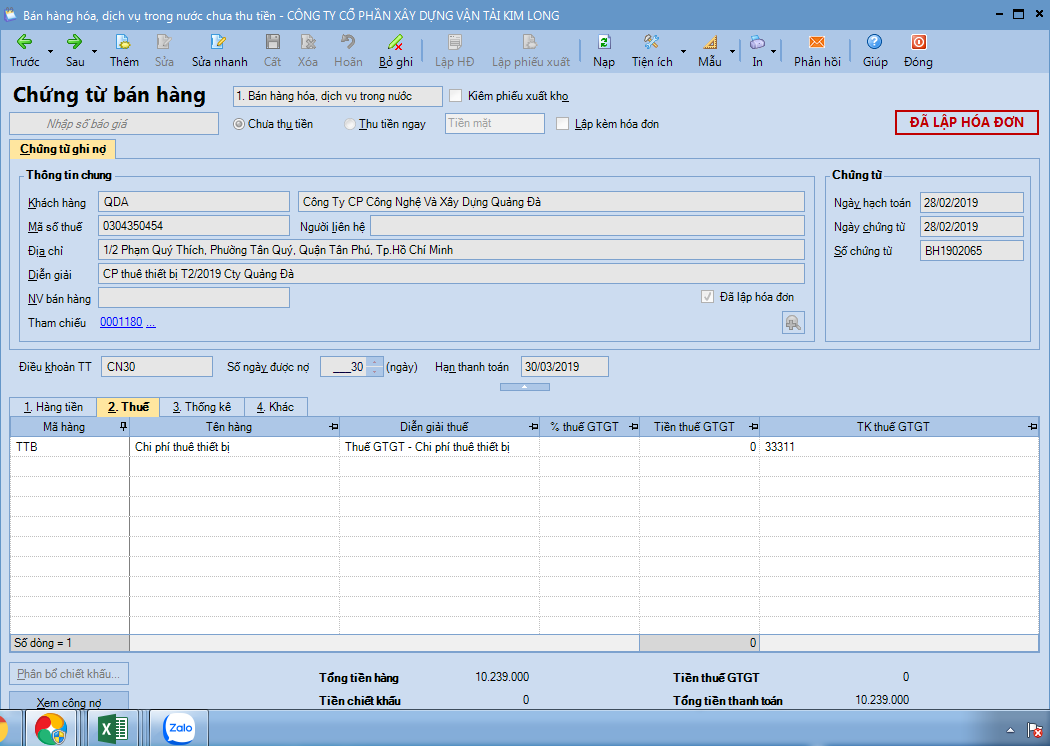Viewport: 1050px width, 746px height.
Task: Open Zalo from the taskbar
Action: click(180, 729)
